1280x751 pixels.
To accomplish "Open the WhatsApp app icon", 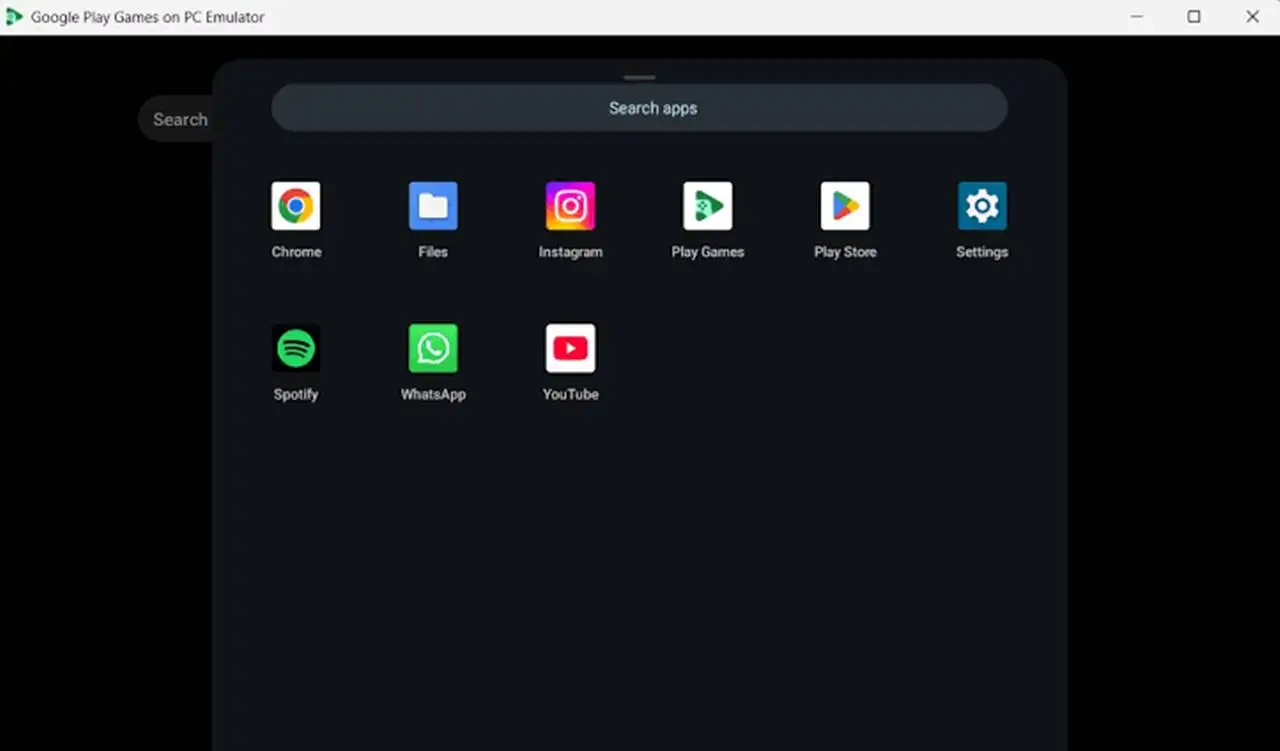I will (433, 348).
